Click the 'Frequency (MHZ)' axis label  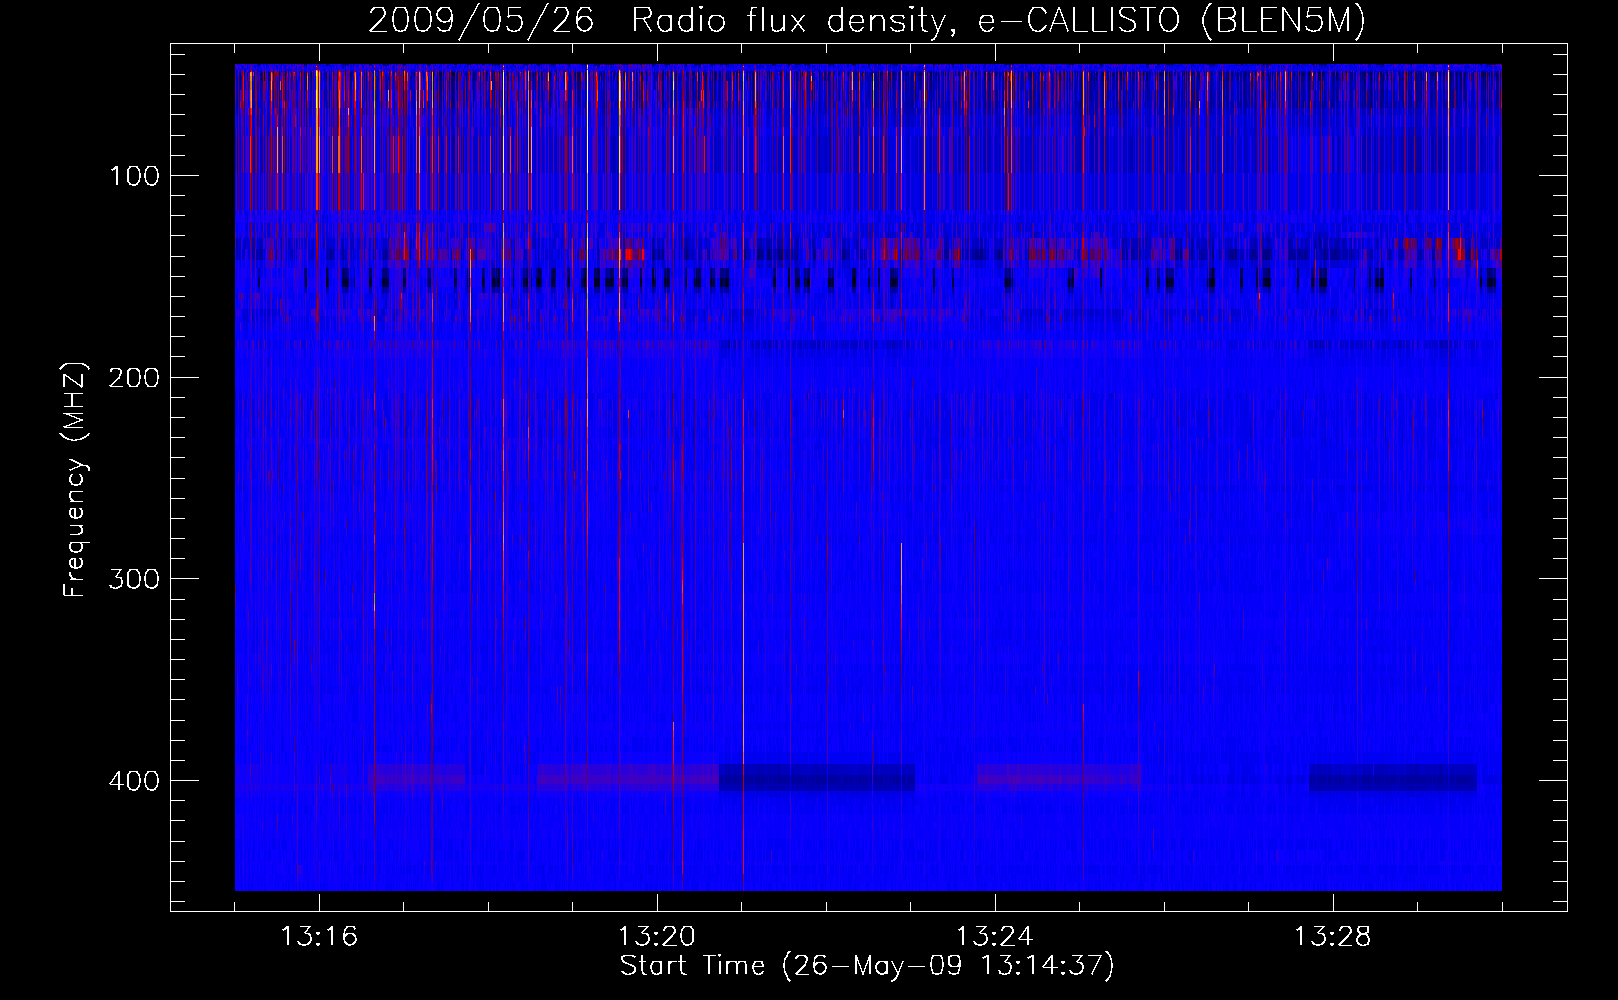[x=75, y=479]
